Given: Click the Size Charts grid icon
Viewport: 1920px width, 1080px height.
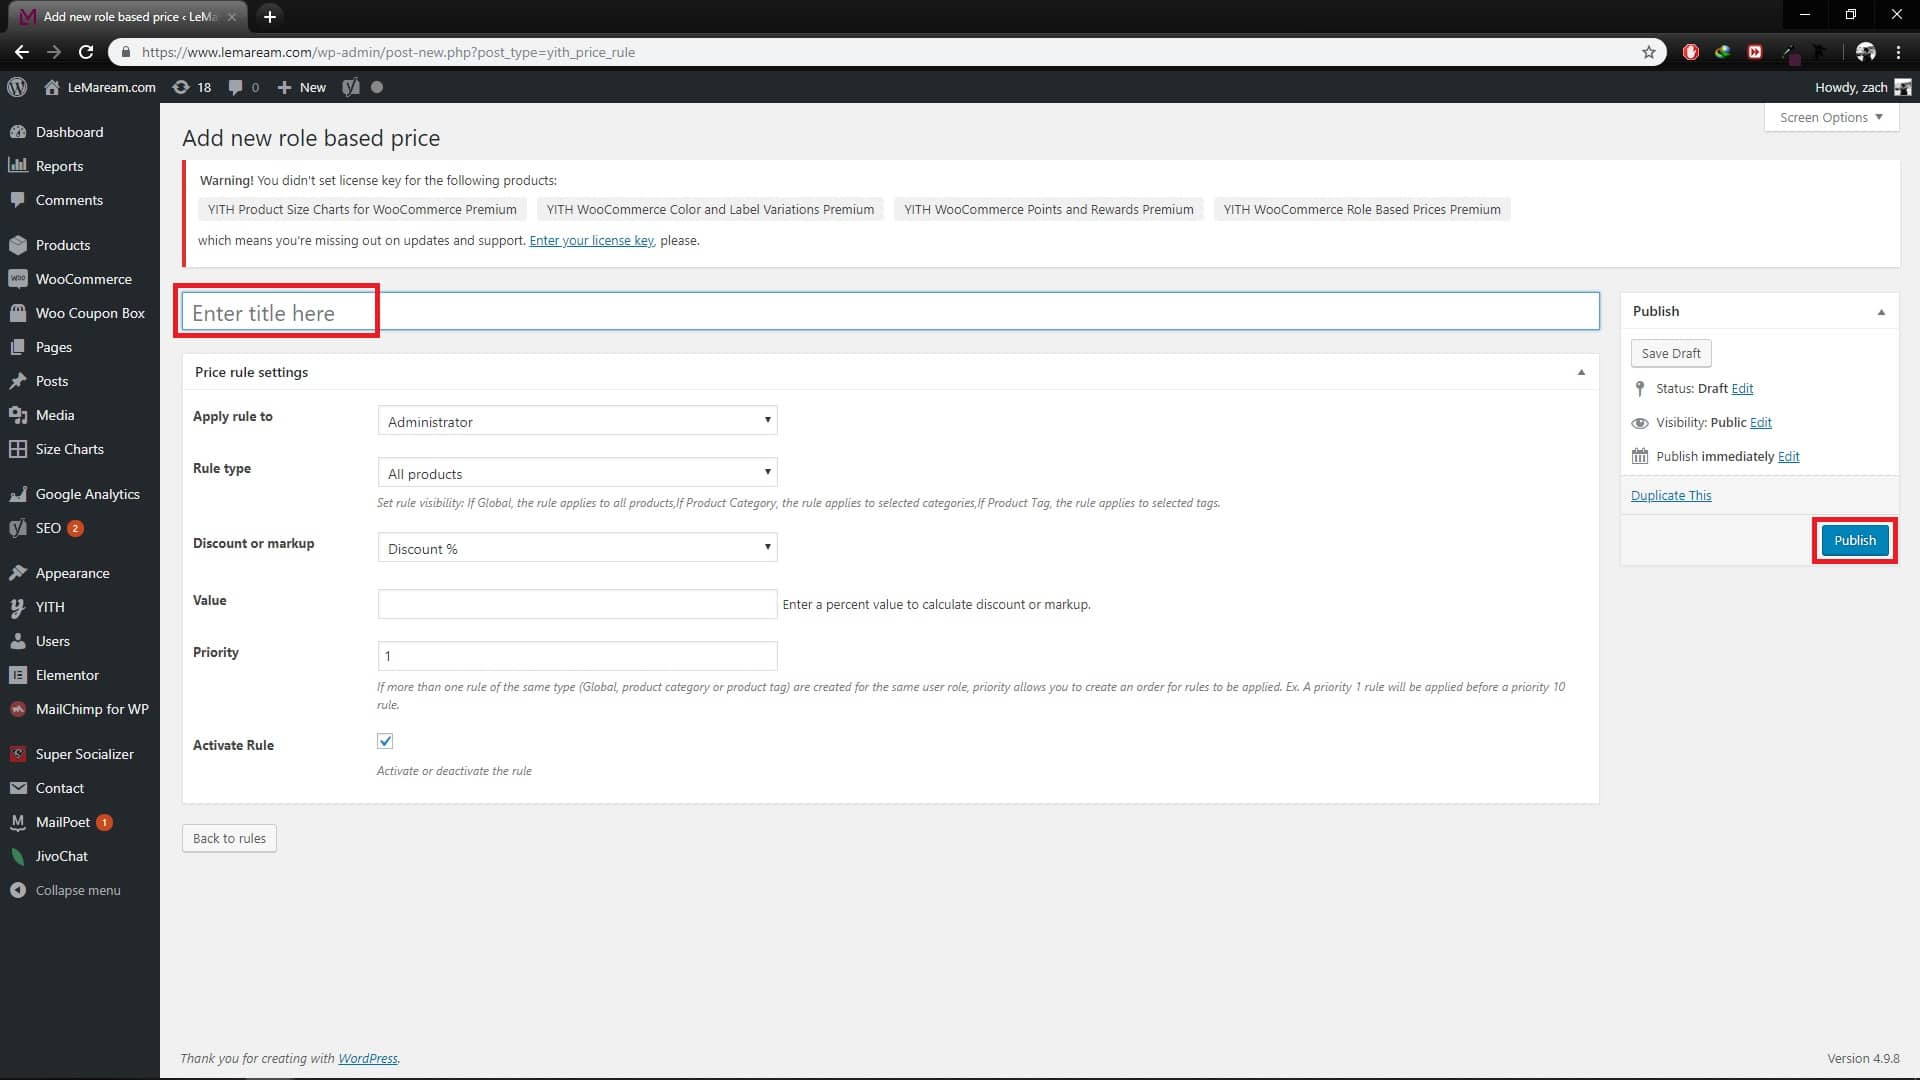Looking at the screenshot, I should click(18, 449).
